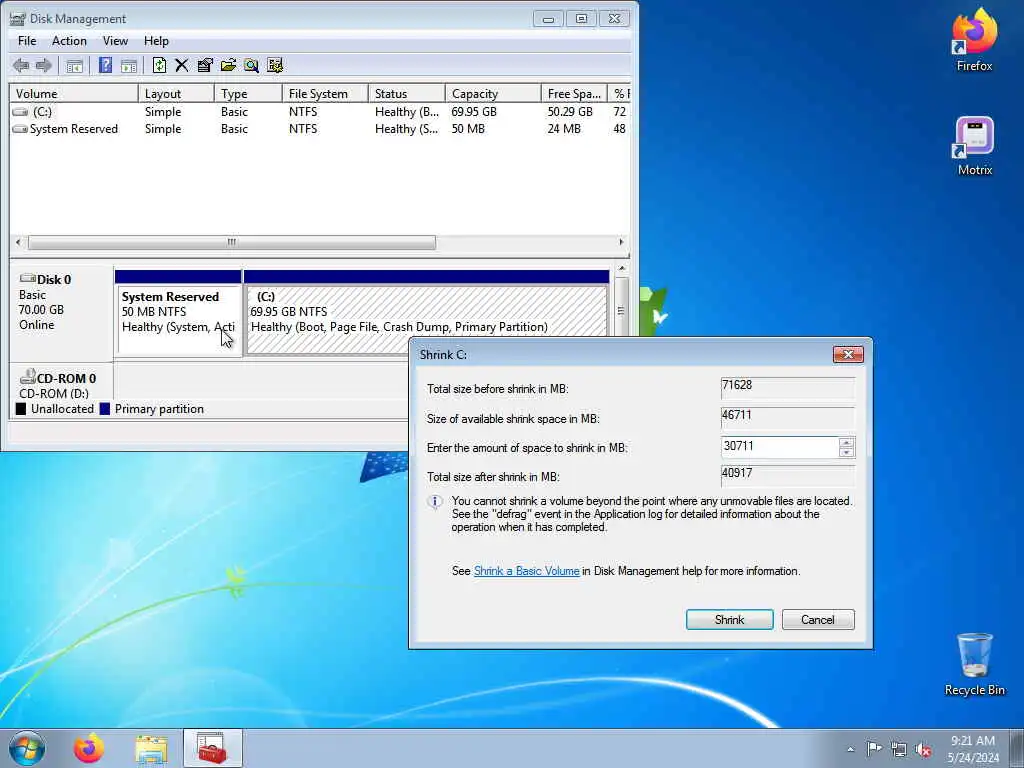Click the Action Center flag tray icon

tap(873, 748)
